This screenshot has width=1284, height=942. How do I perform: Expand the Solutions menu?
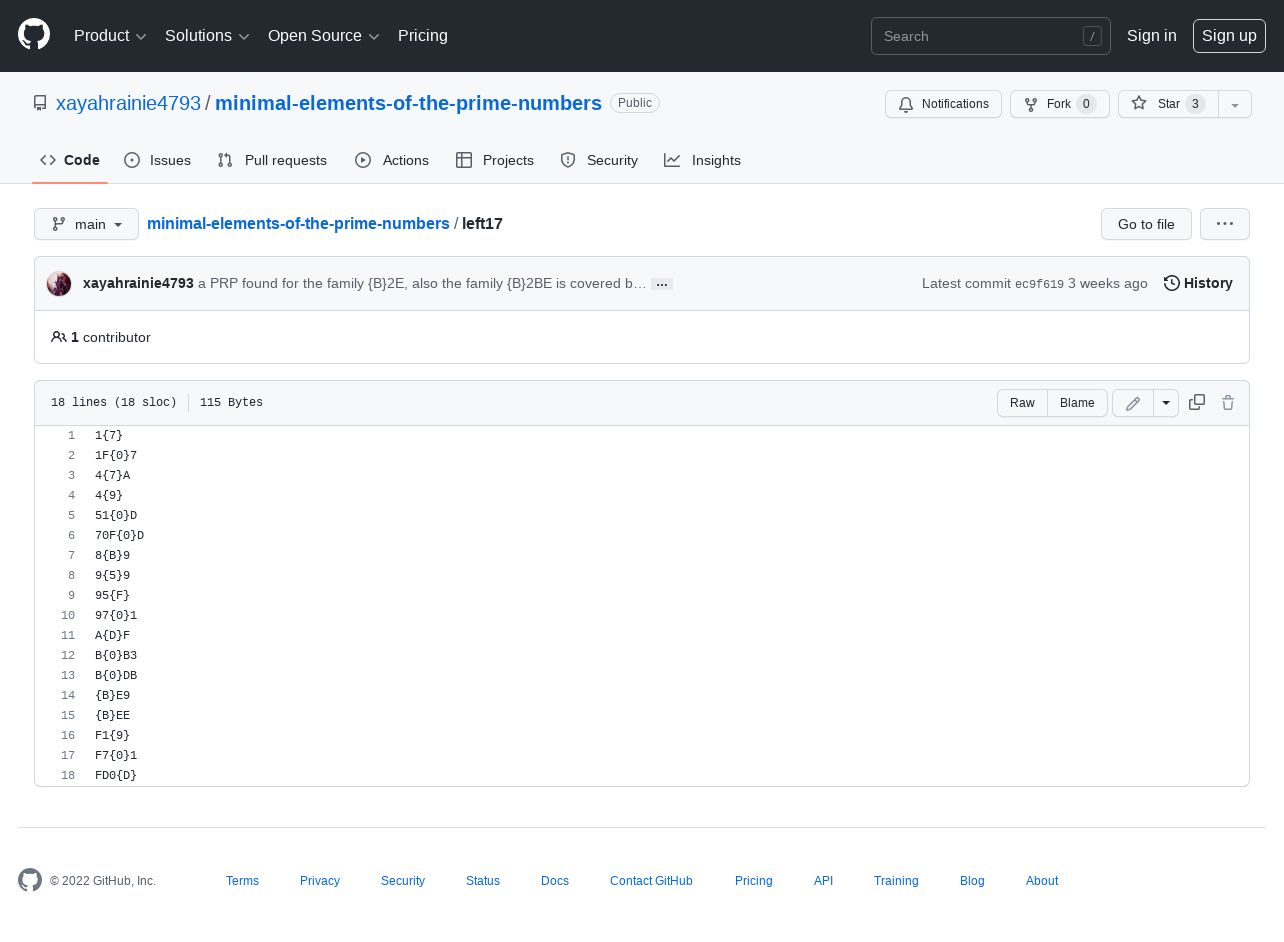(207, 36)
